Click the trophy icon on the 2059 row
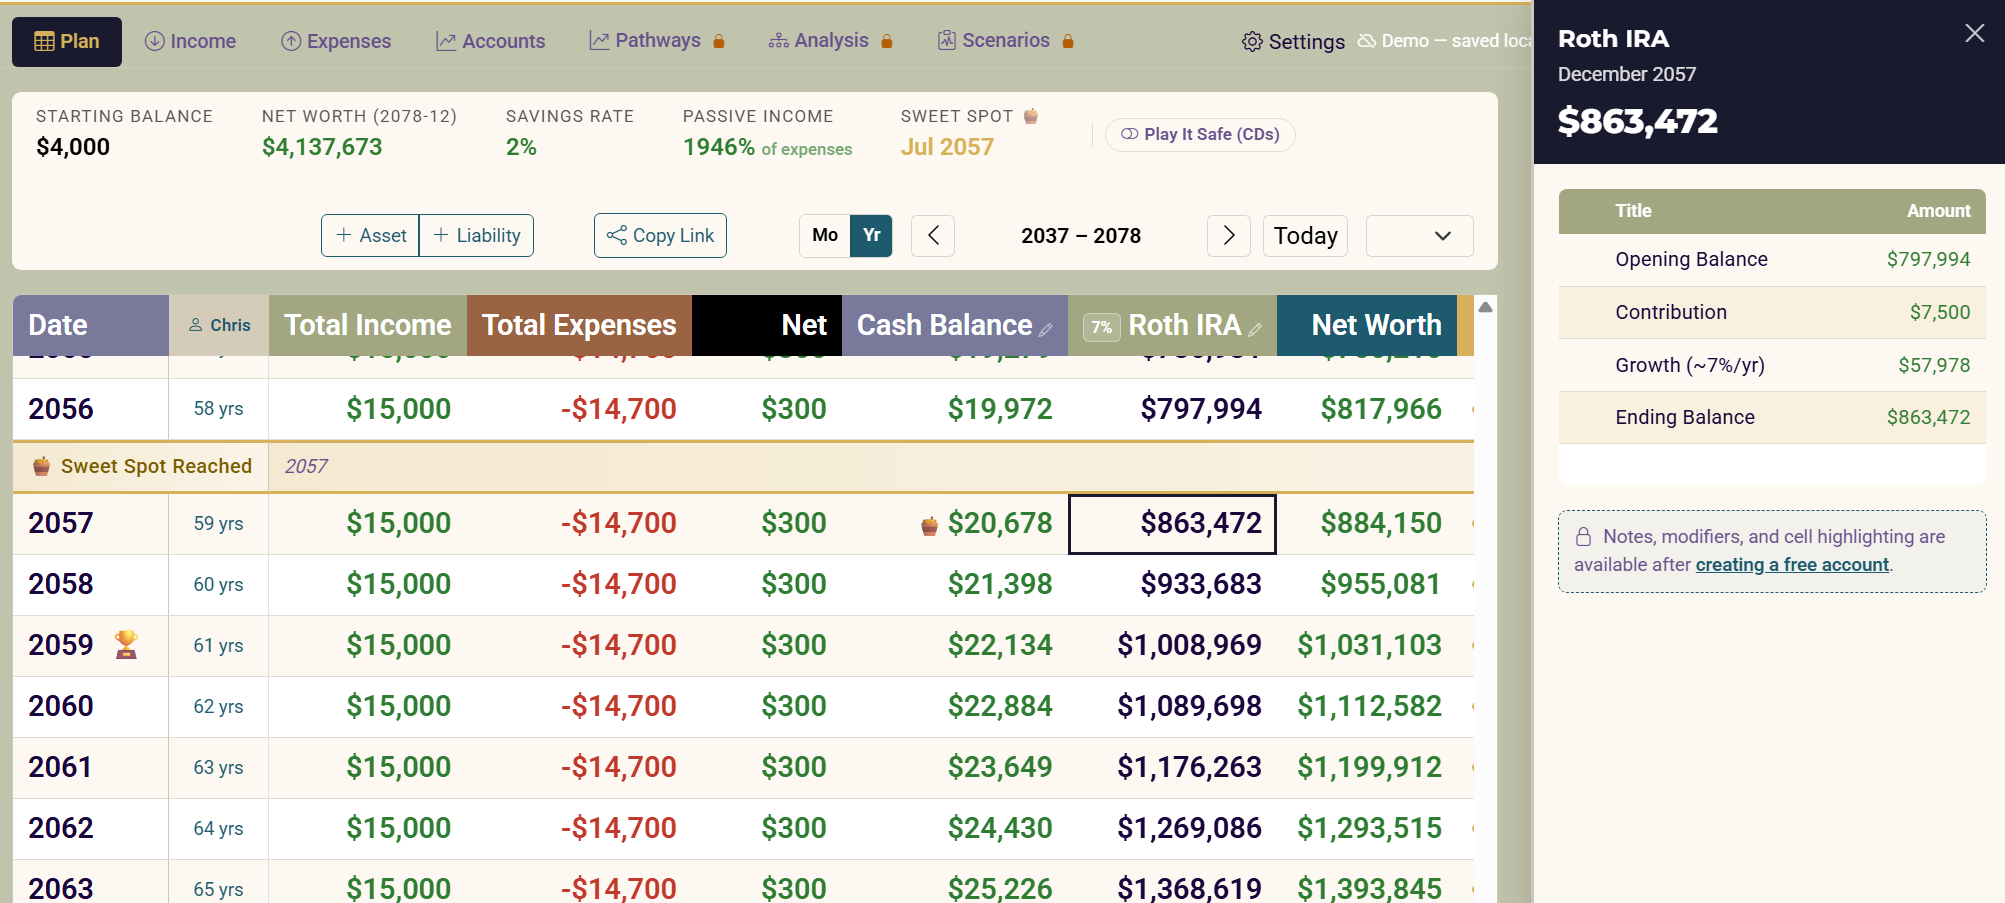 coord(126,644)
